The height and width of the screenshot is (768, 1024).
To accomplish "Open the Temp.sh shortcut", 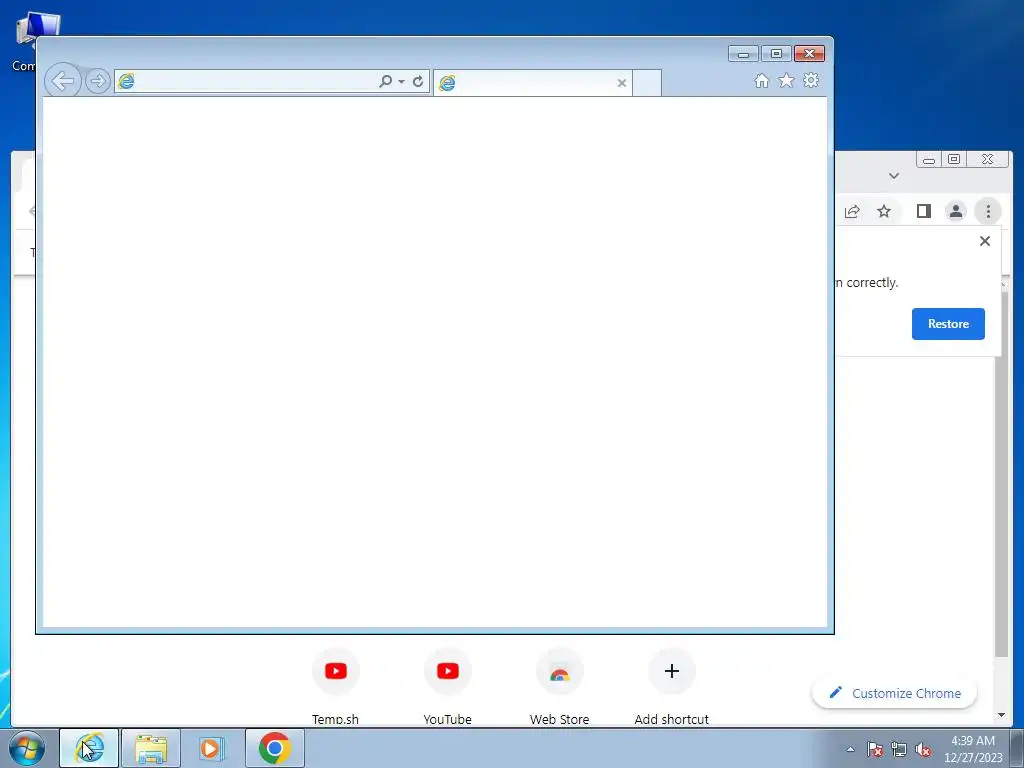I will 336,687.
